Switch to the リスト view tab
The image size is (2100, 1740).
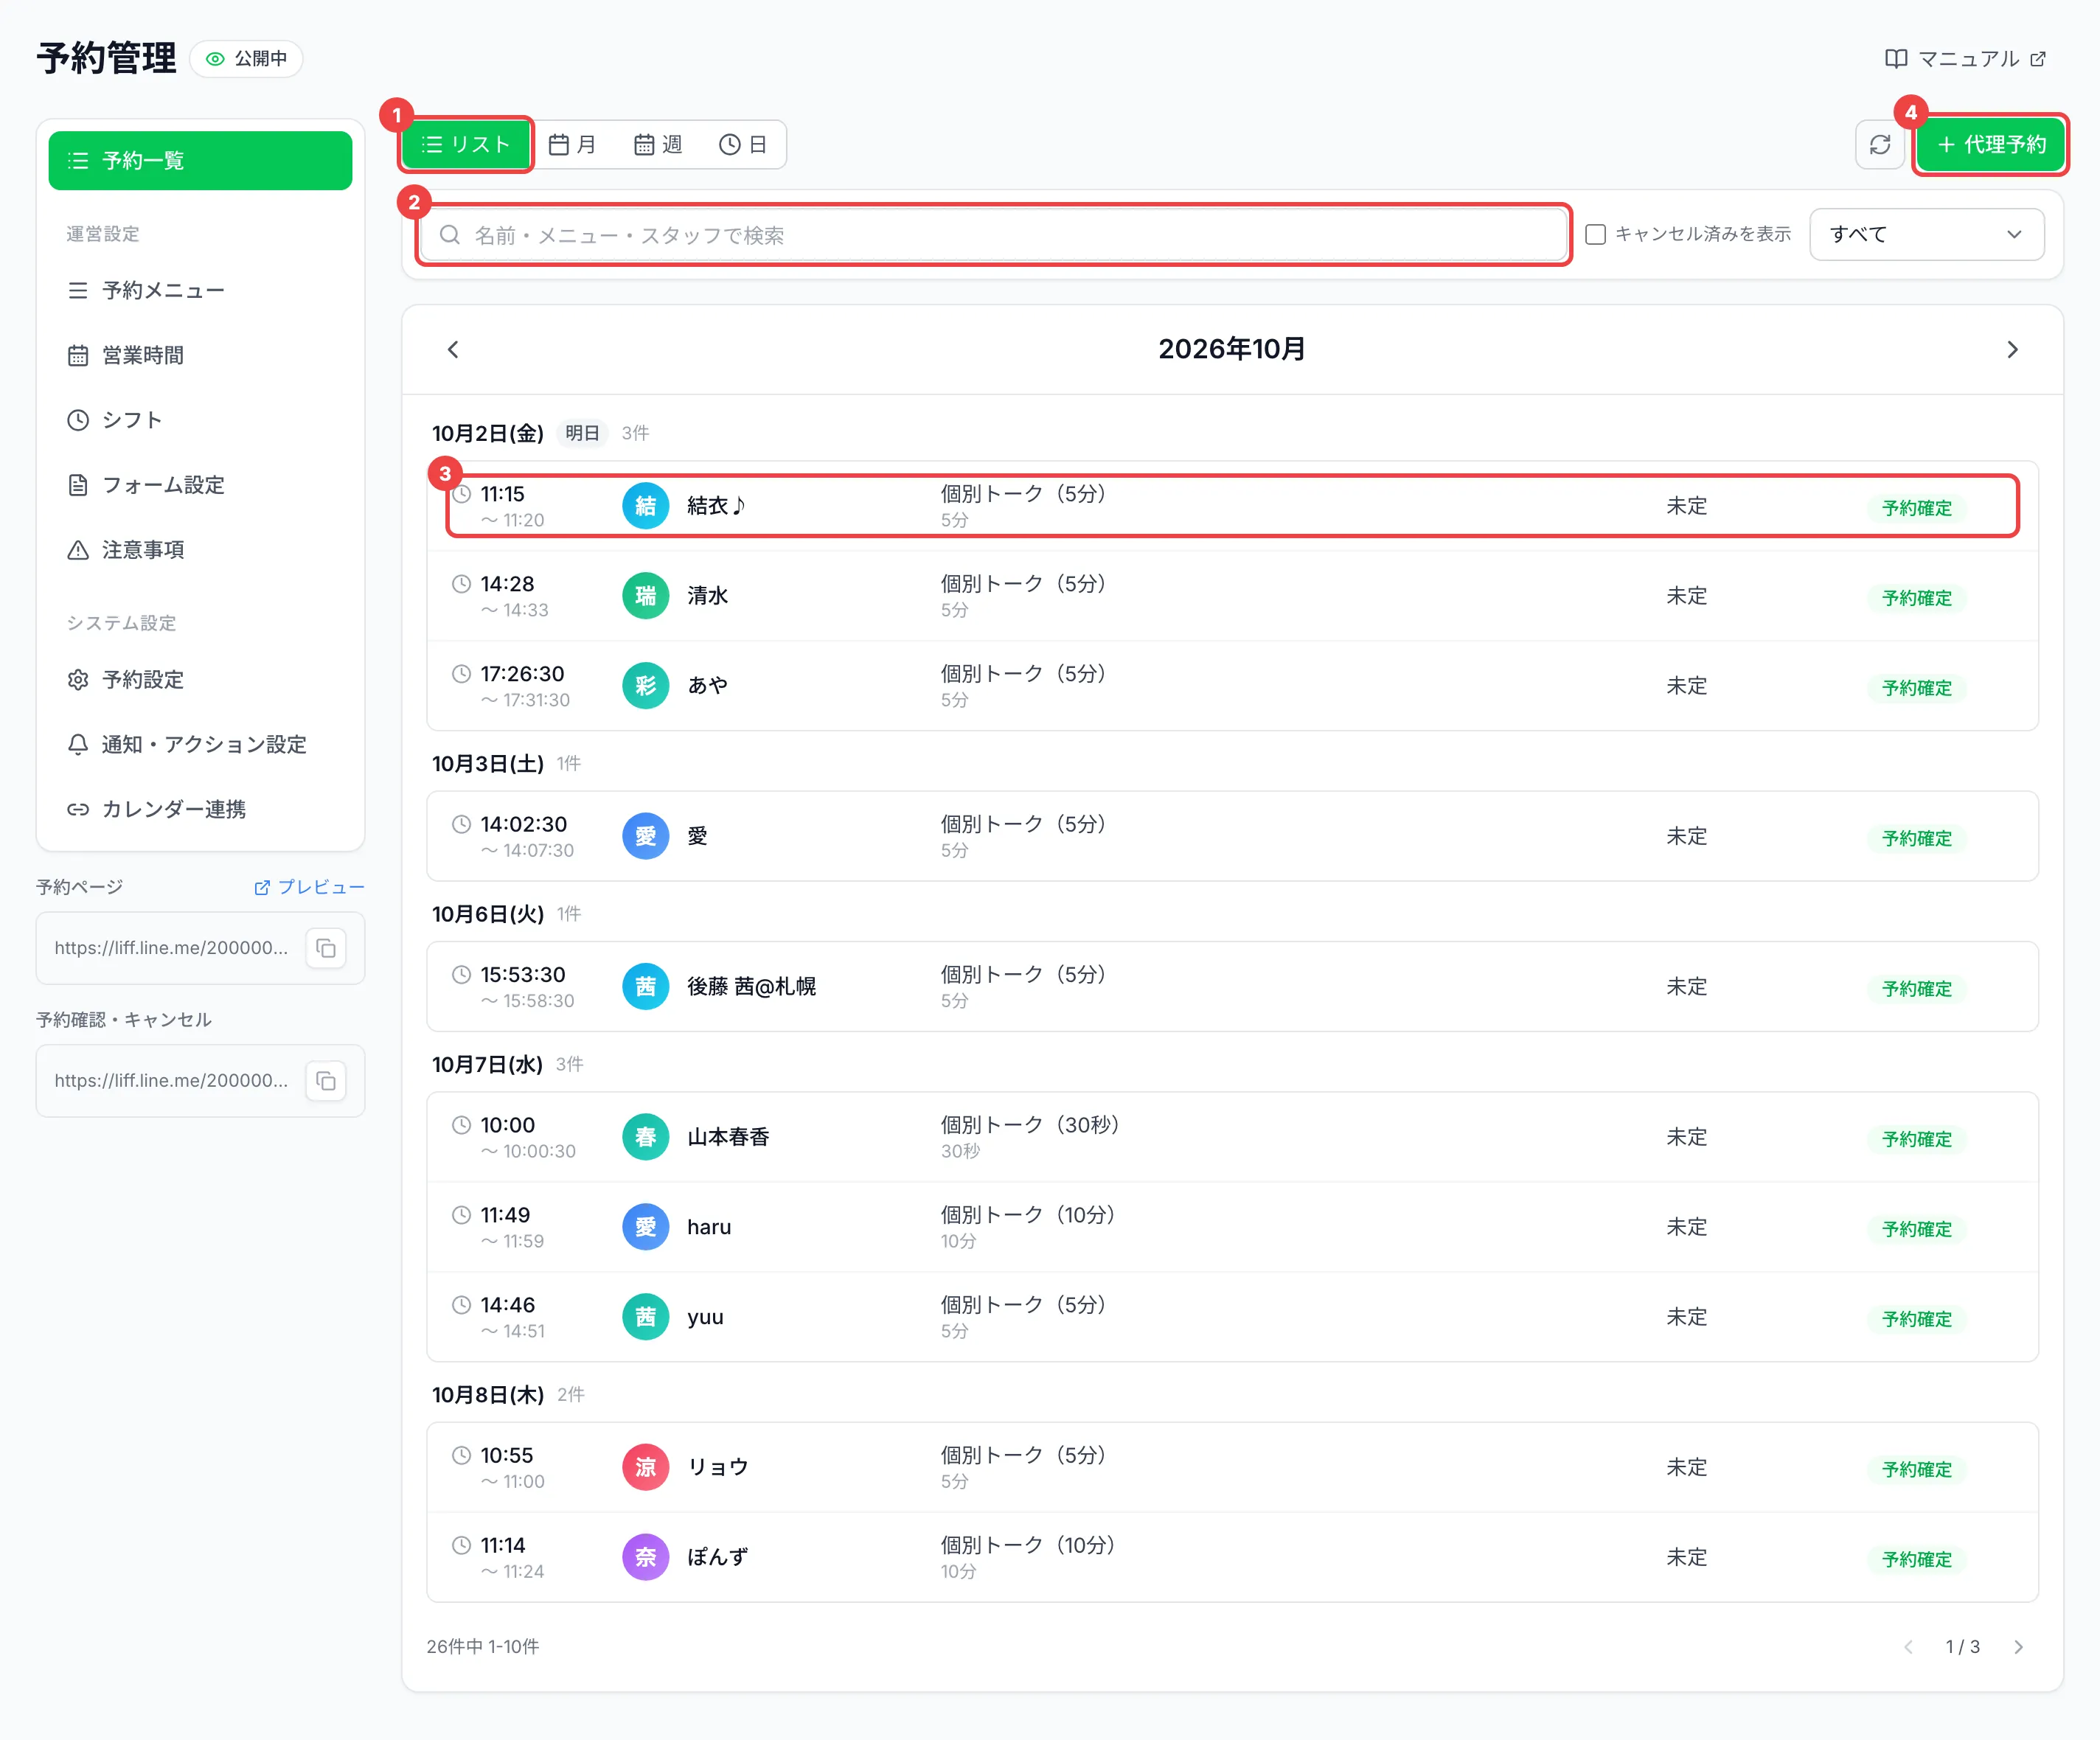tap(466, 145)
